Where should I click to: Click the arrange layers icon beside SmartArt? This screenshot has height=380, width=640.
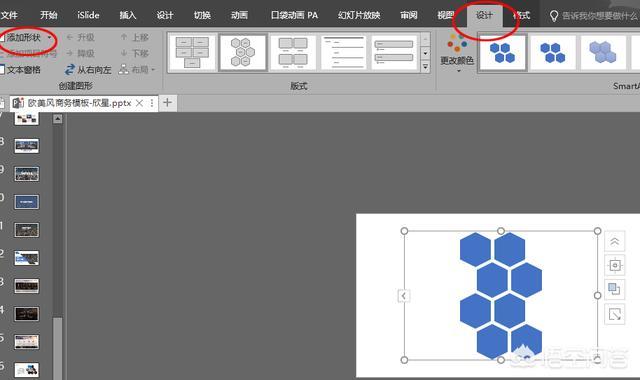pyautogui.click(x=614, y=289)
